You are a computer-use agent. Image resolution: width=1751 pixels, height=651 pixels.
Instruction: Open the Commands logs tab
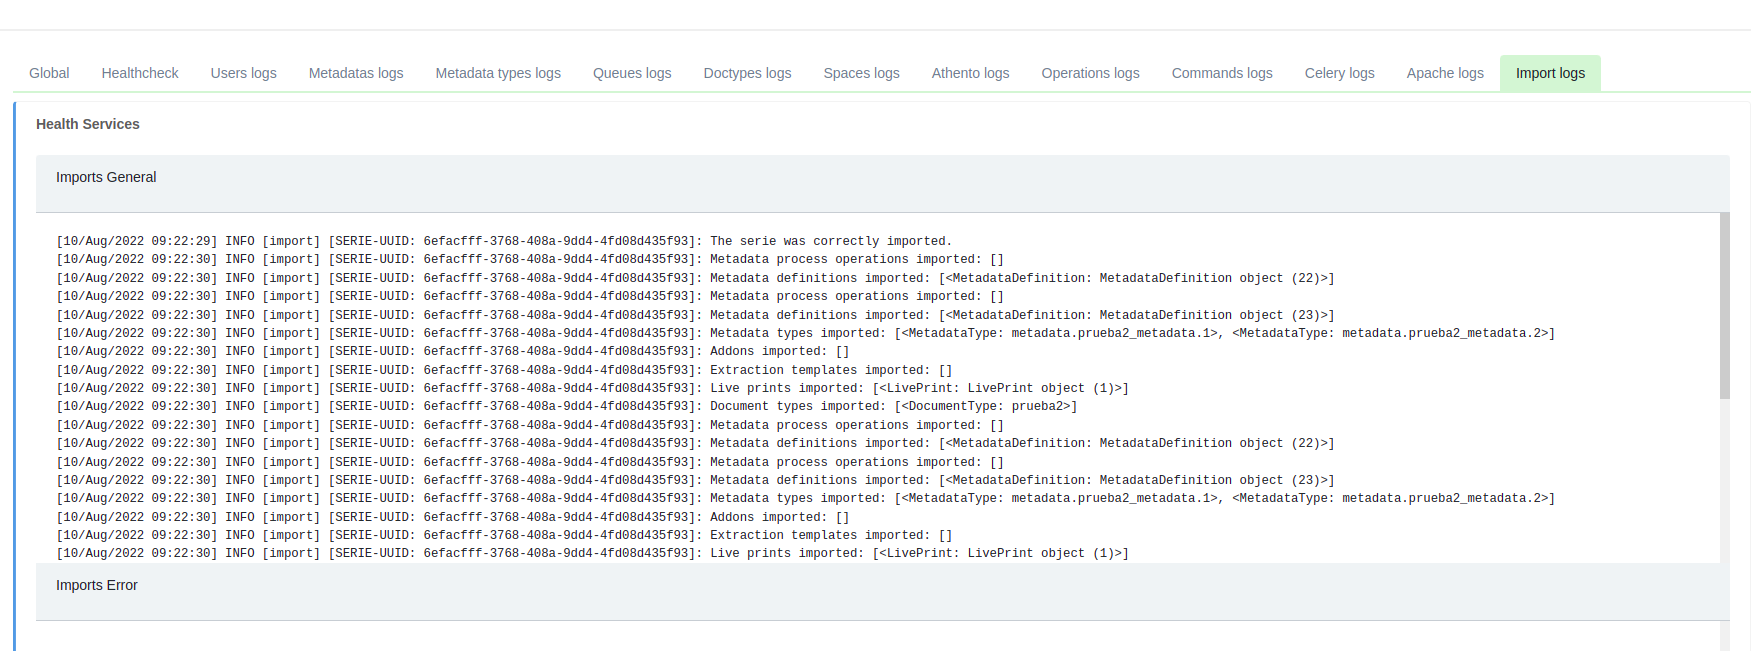click(x=1222, y=73)
